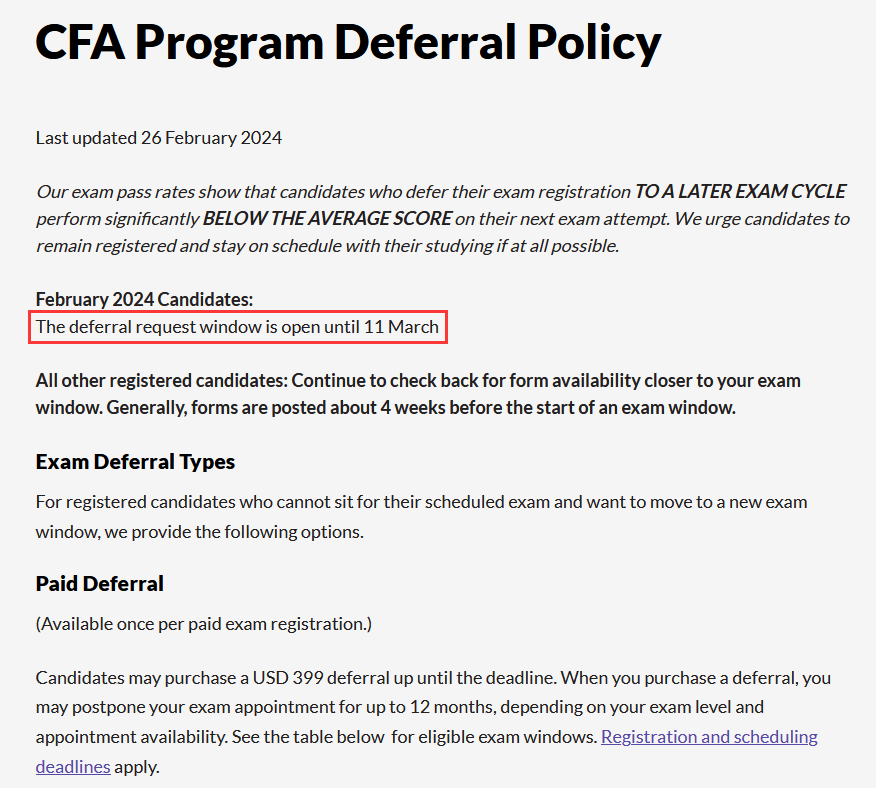This screenshot has height=788, width=876.
Task: Click the "USD 399" fee amount text
Action: pos(288,678)
